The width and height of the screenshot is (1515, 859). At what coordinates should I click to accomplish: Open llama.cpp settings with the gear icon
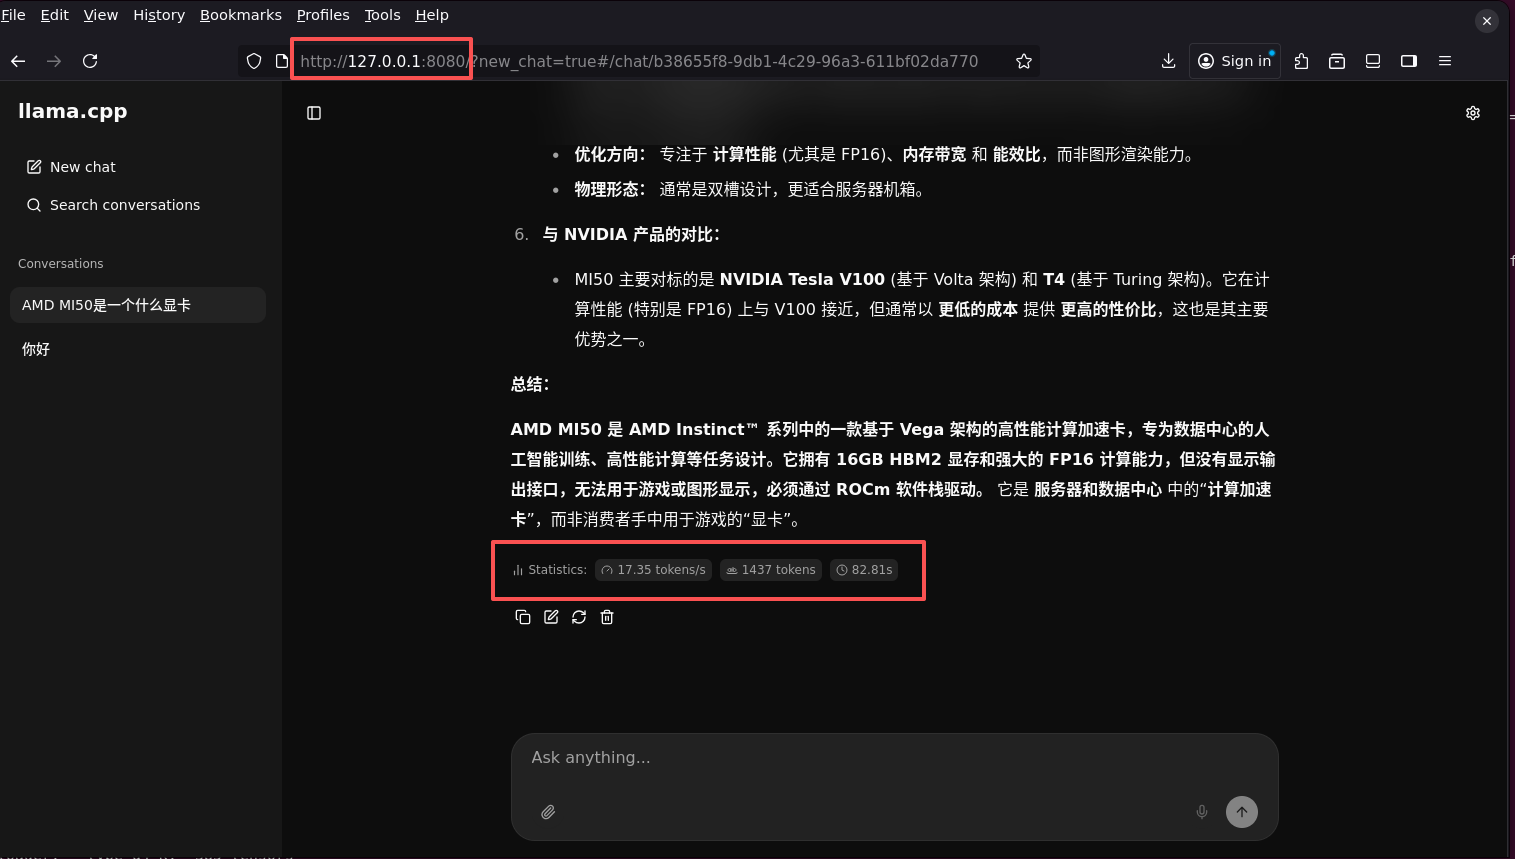(x=1472, y=113)
